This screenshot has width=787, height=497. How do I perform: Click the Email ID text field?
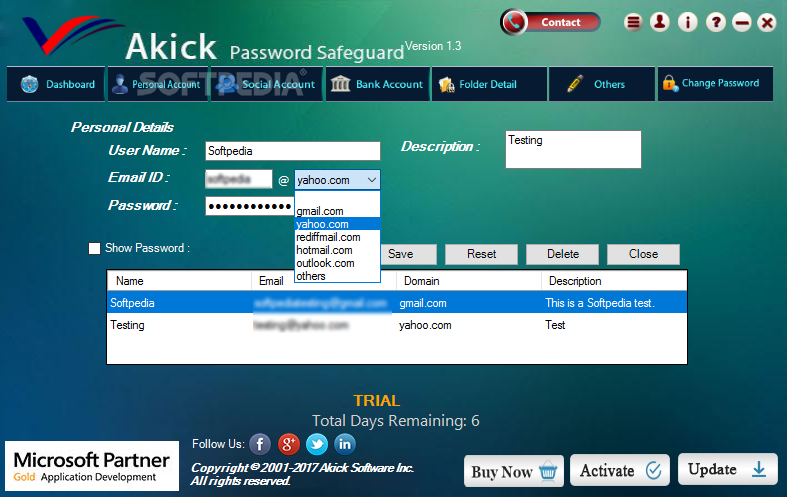click(239, 179)
